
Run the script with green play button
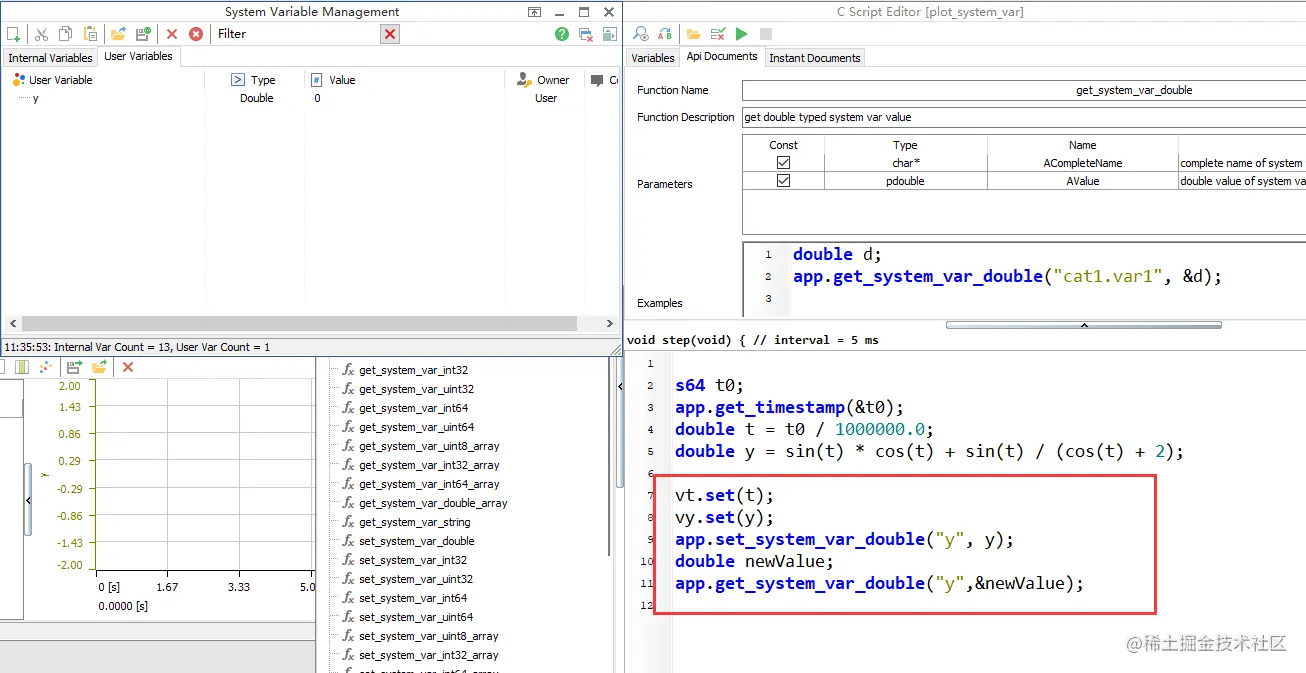click(741, 34)
